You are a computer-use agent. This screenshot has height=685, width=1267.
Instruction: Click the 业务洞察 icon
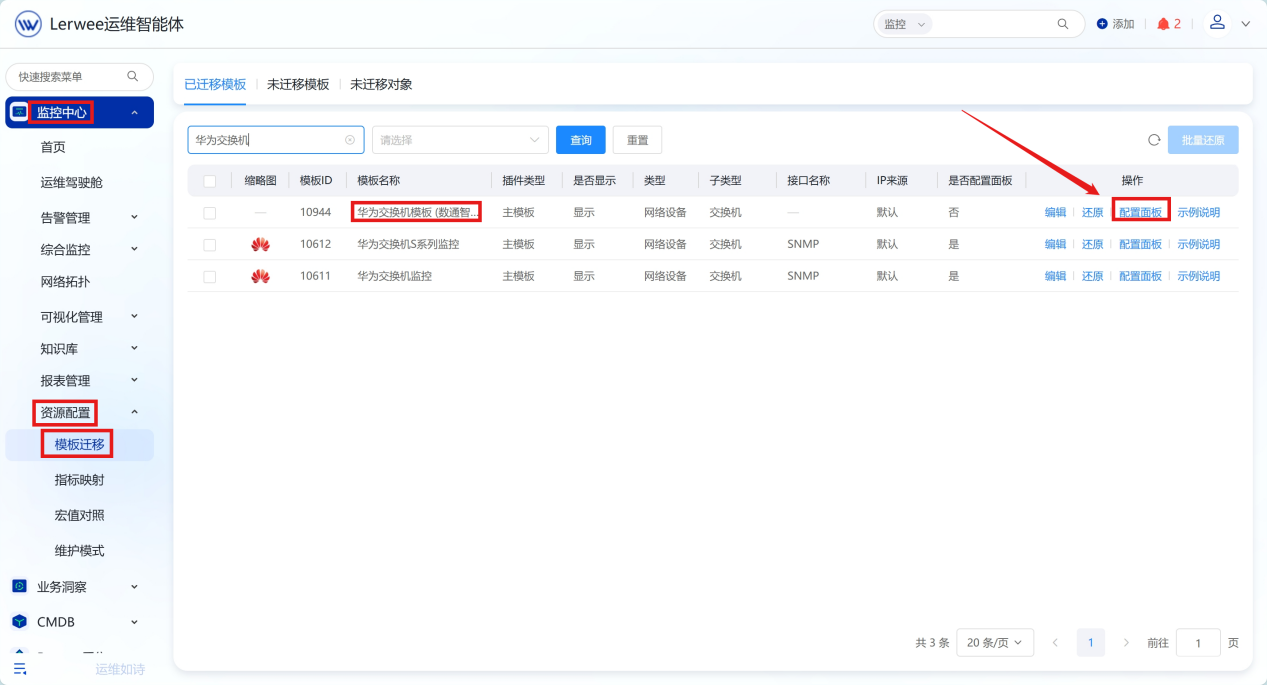(19, 587)
